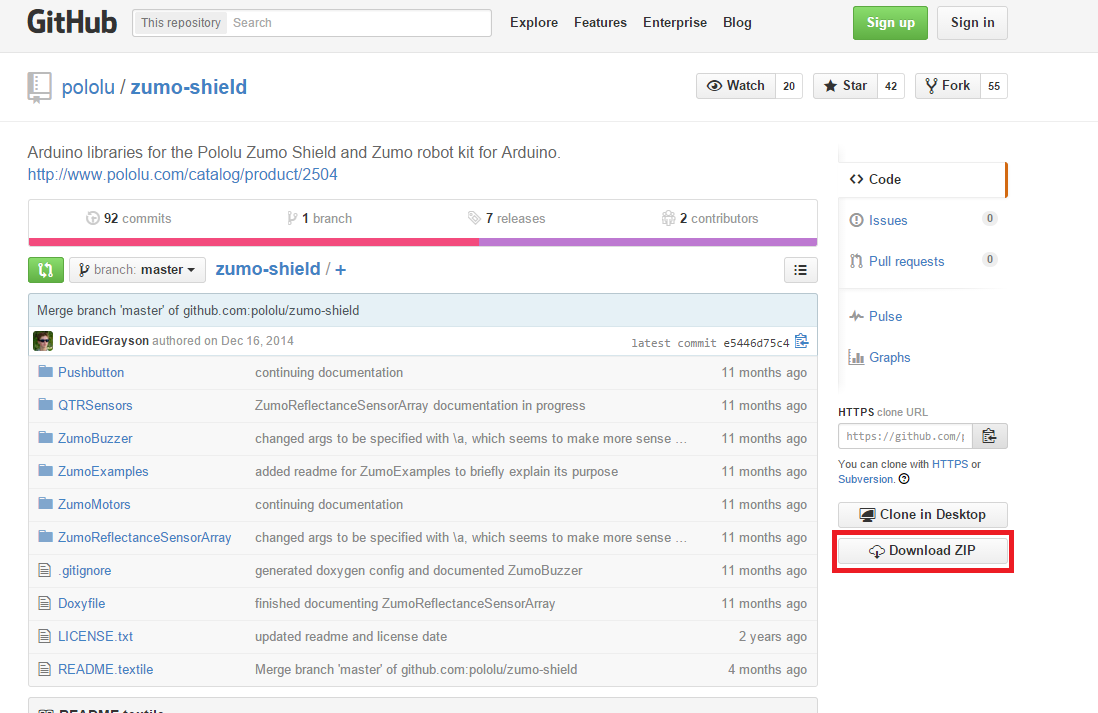
Task: Open the zumo-shield repository title link
Action: (188, 88)
